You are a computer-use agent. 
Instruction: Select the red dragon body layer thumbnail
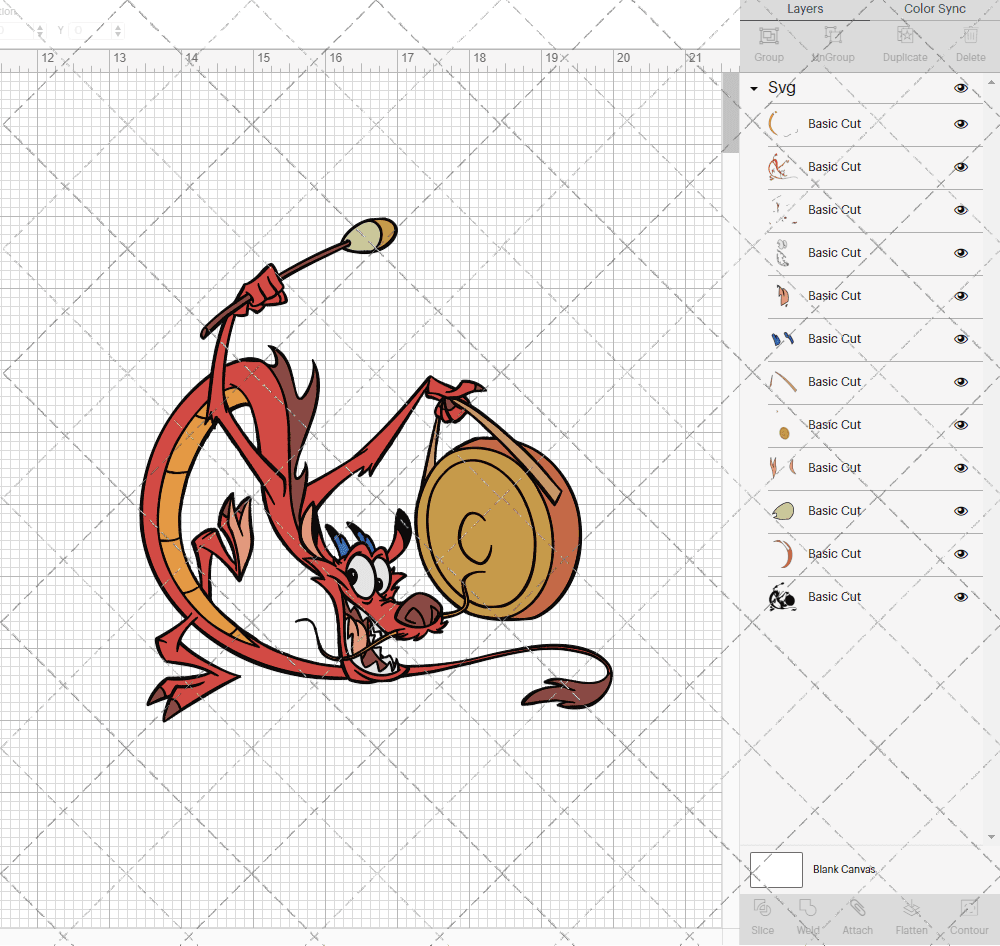(781, 166)
